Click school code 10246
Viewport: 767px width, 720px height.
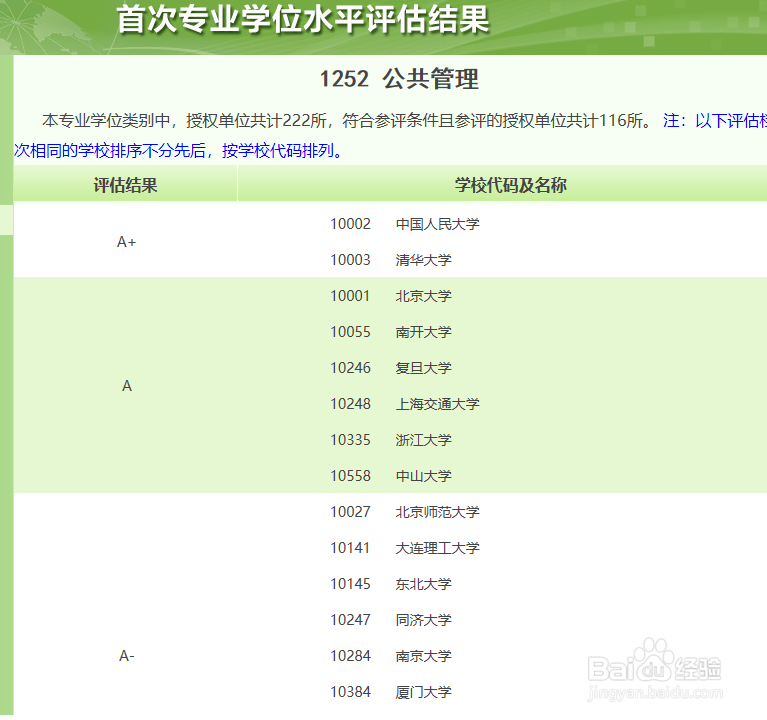tap(350, 368)
